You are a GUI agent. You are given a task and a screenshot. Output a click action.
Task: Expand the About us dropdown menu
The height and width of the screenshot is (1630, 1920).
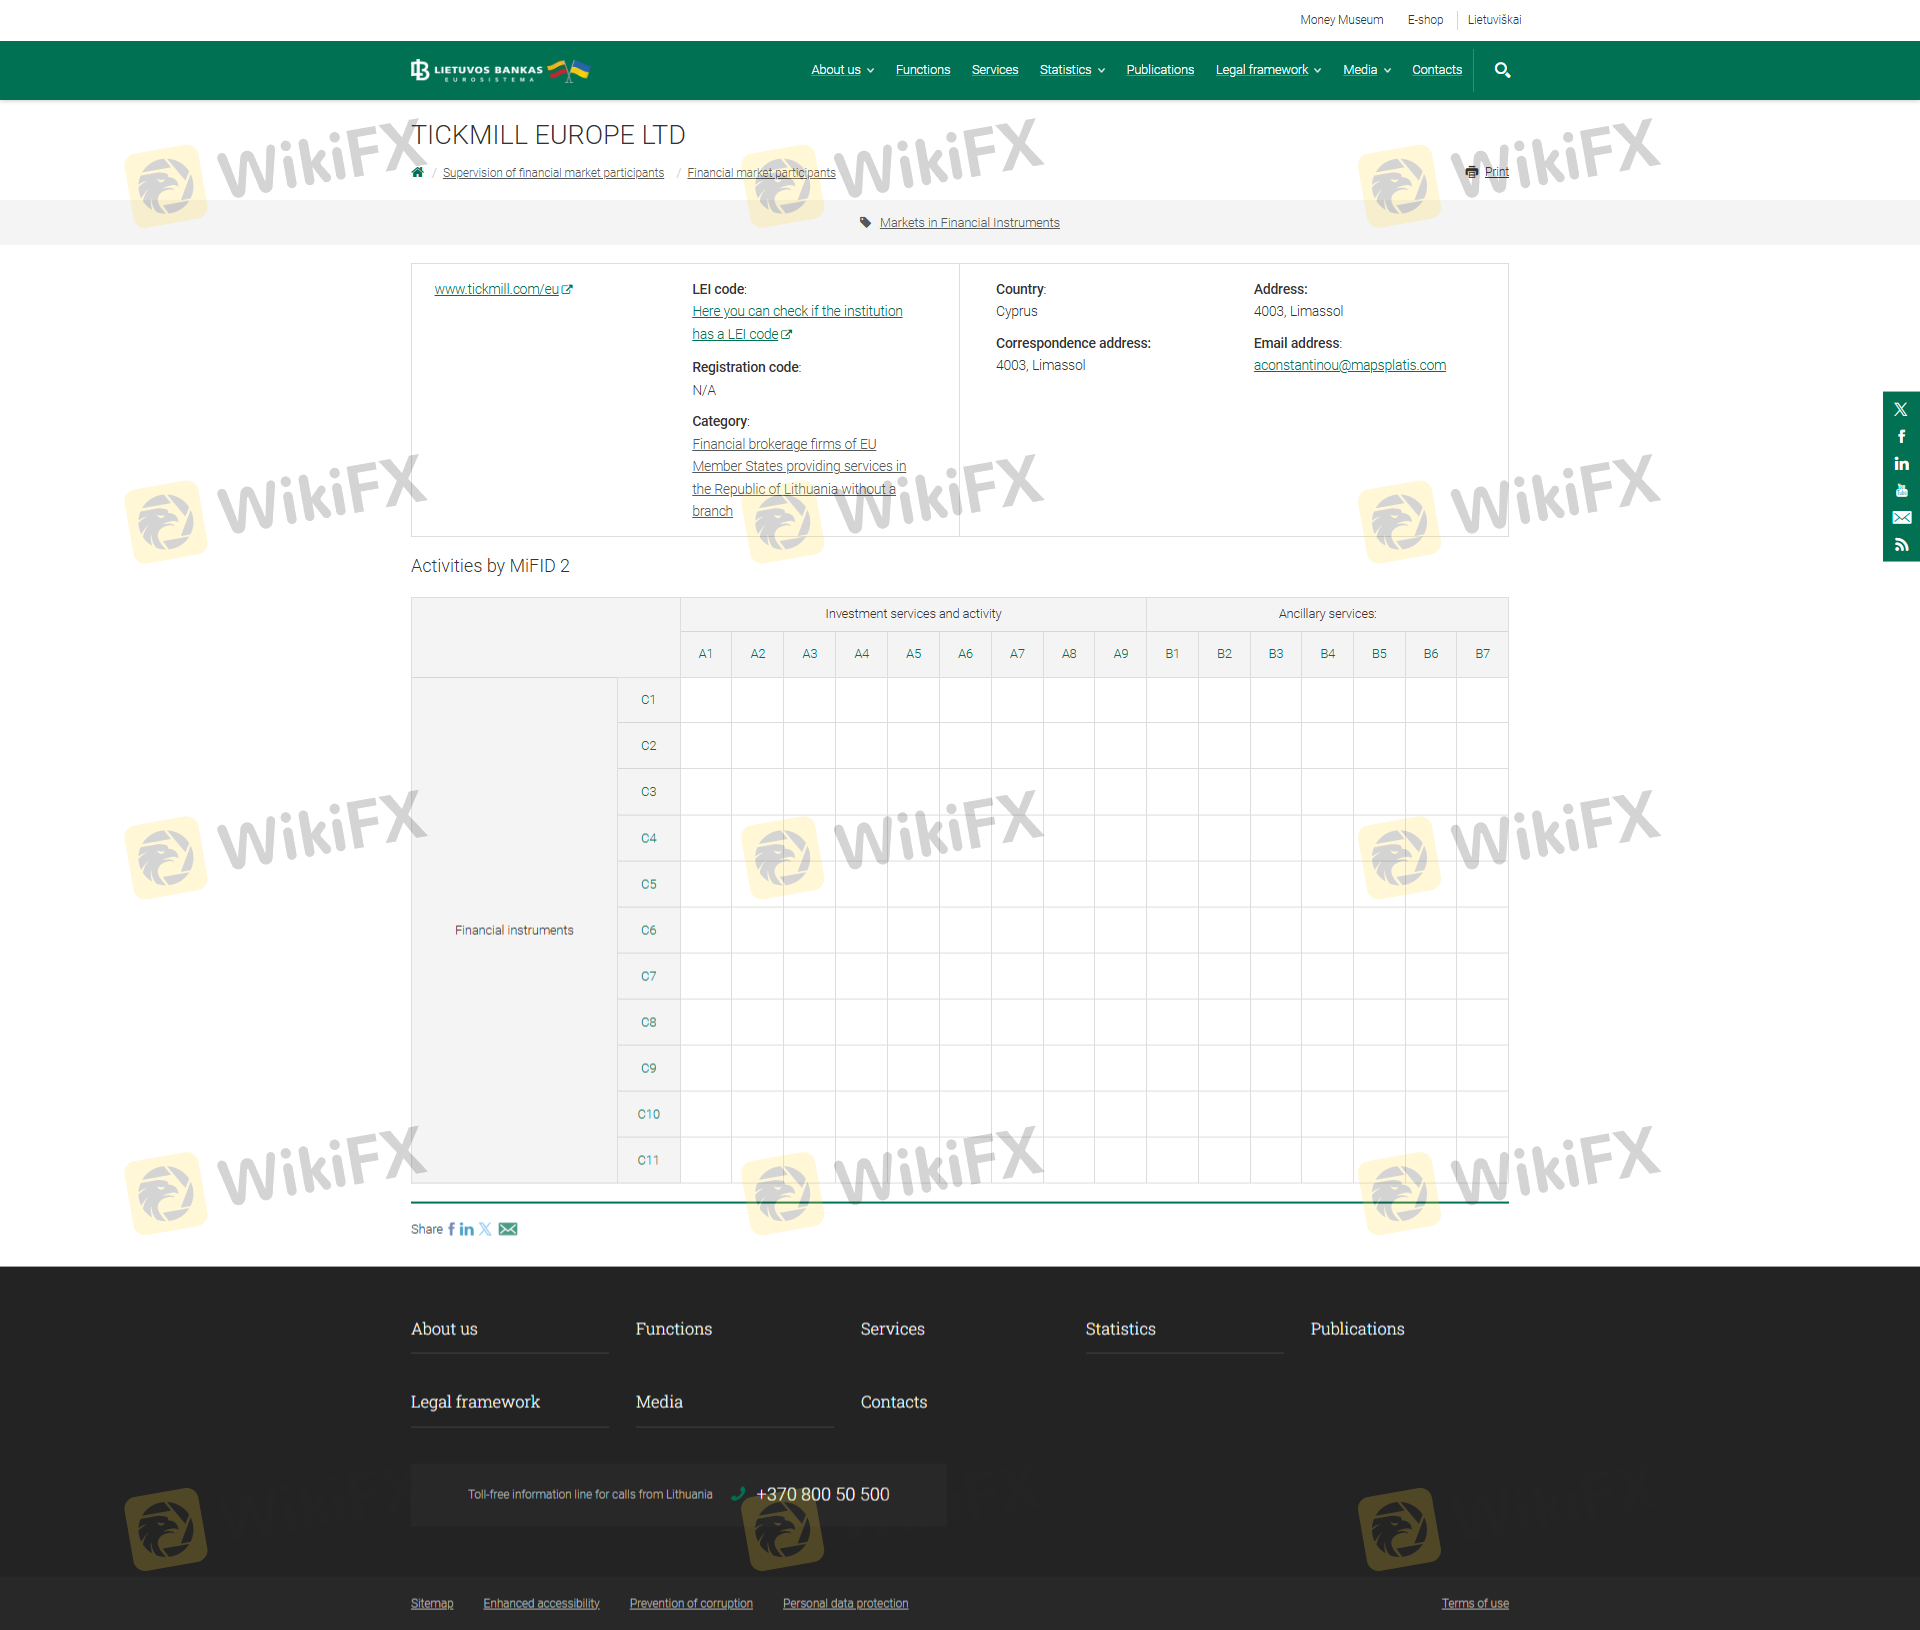click(842, 70)
